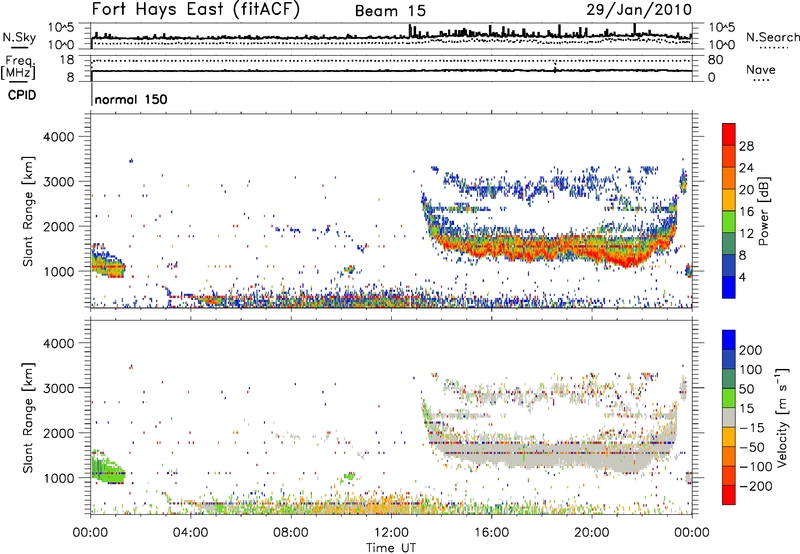Click the date '29/Jan/2010'
The image size is (800, 554).
(639, 9)
